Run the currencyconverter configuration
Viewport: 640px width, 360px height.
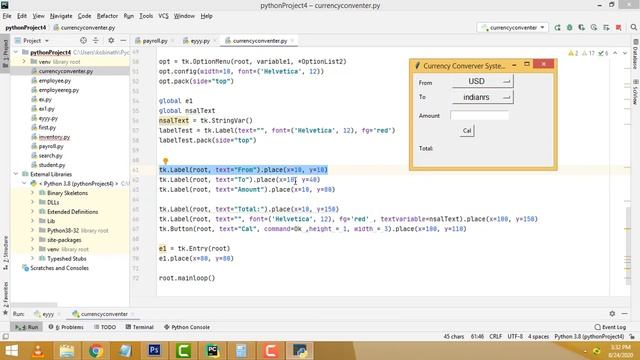coord(557,27)
